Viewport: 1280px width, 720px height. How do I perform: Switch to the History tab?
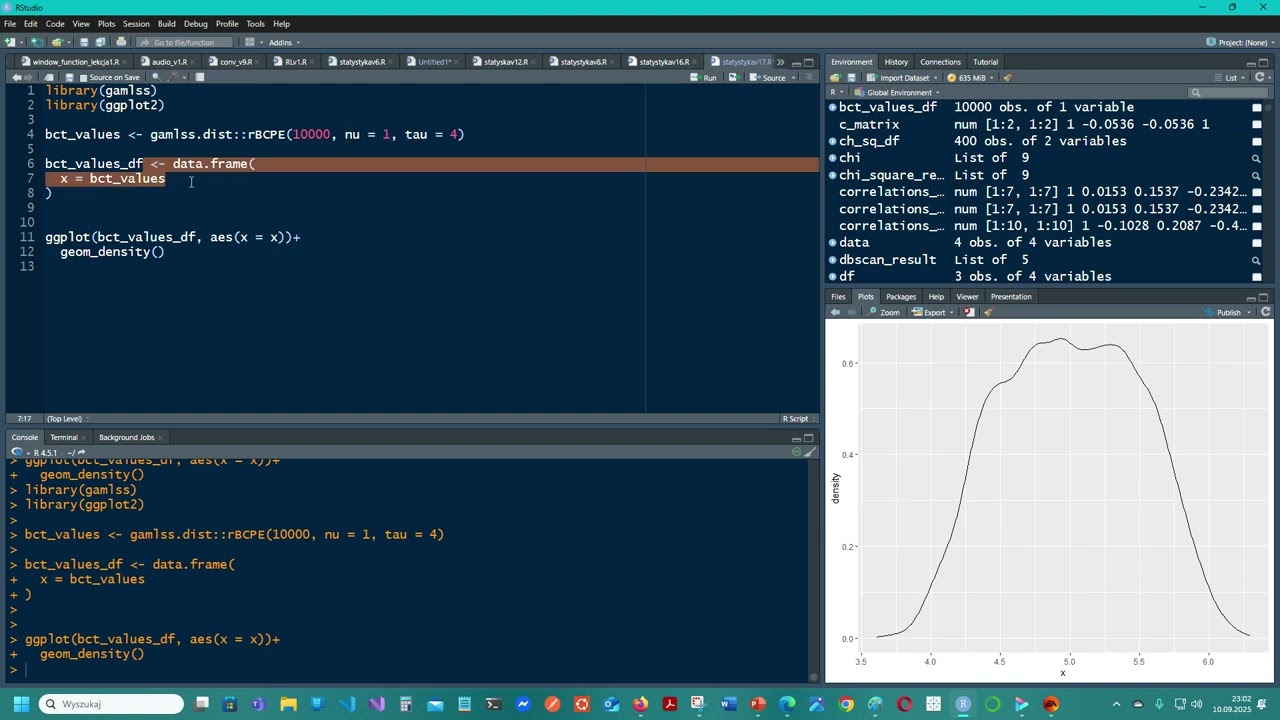point(896,62)
